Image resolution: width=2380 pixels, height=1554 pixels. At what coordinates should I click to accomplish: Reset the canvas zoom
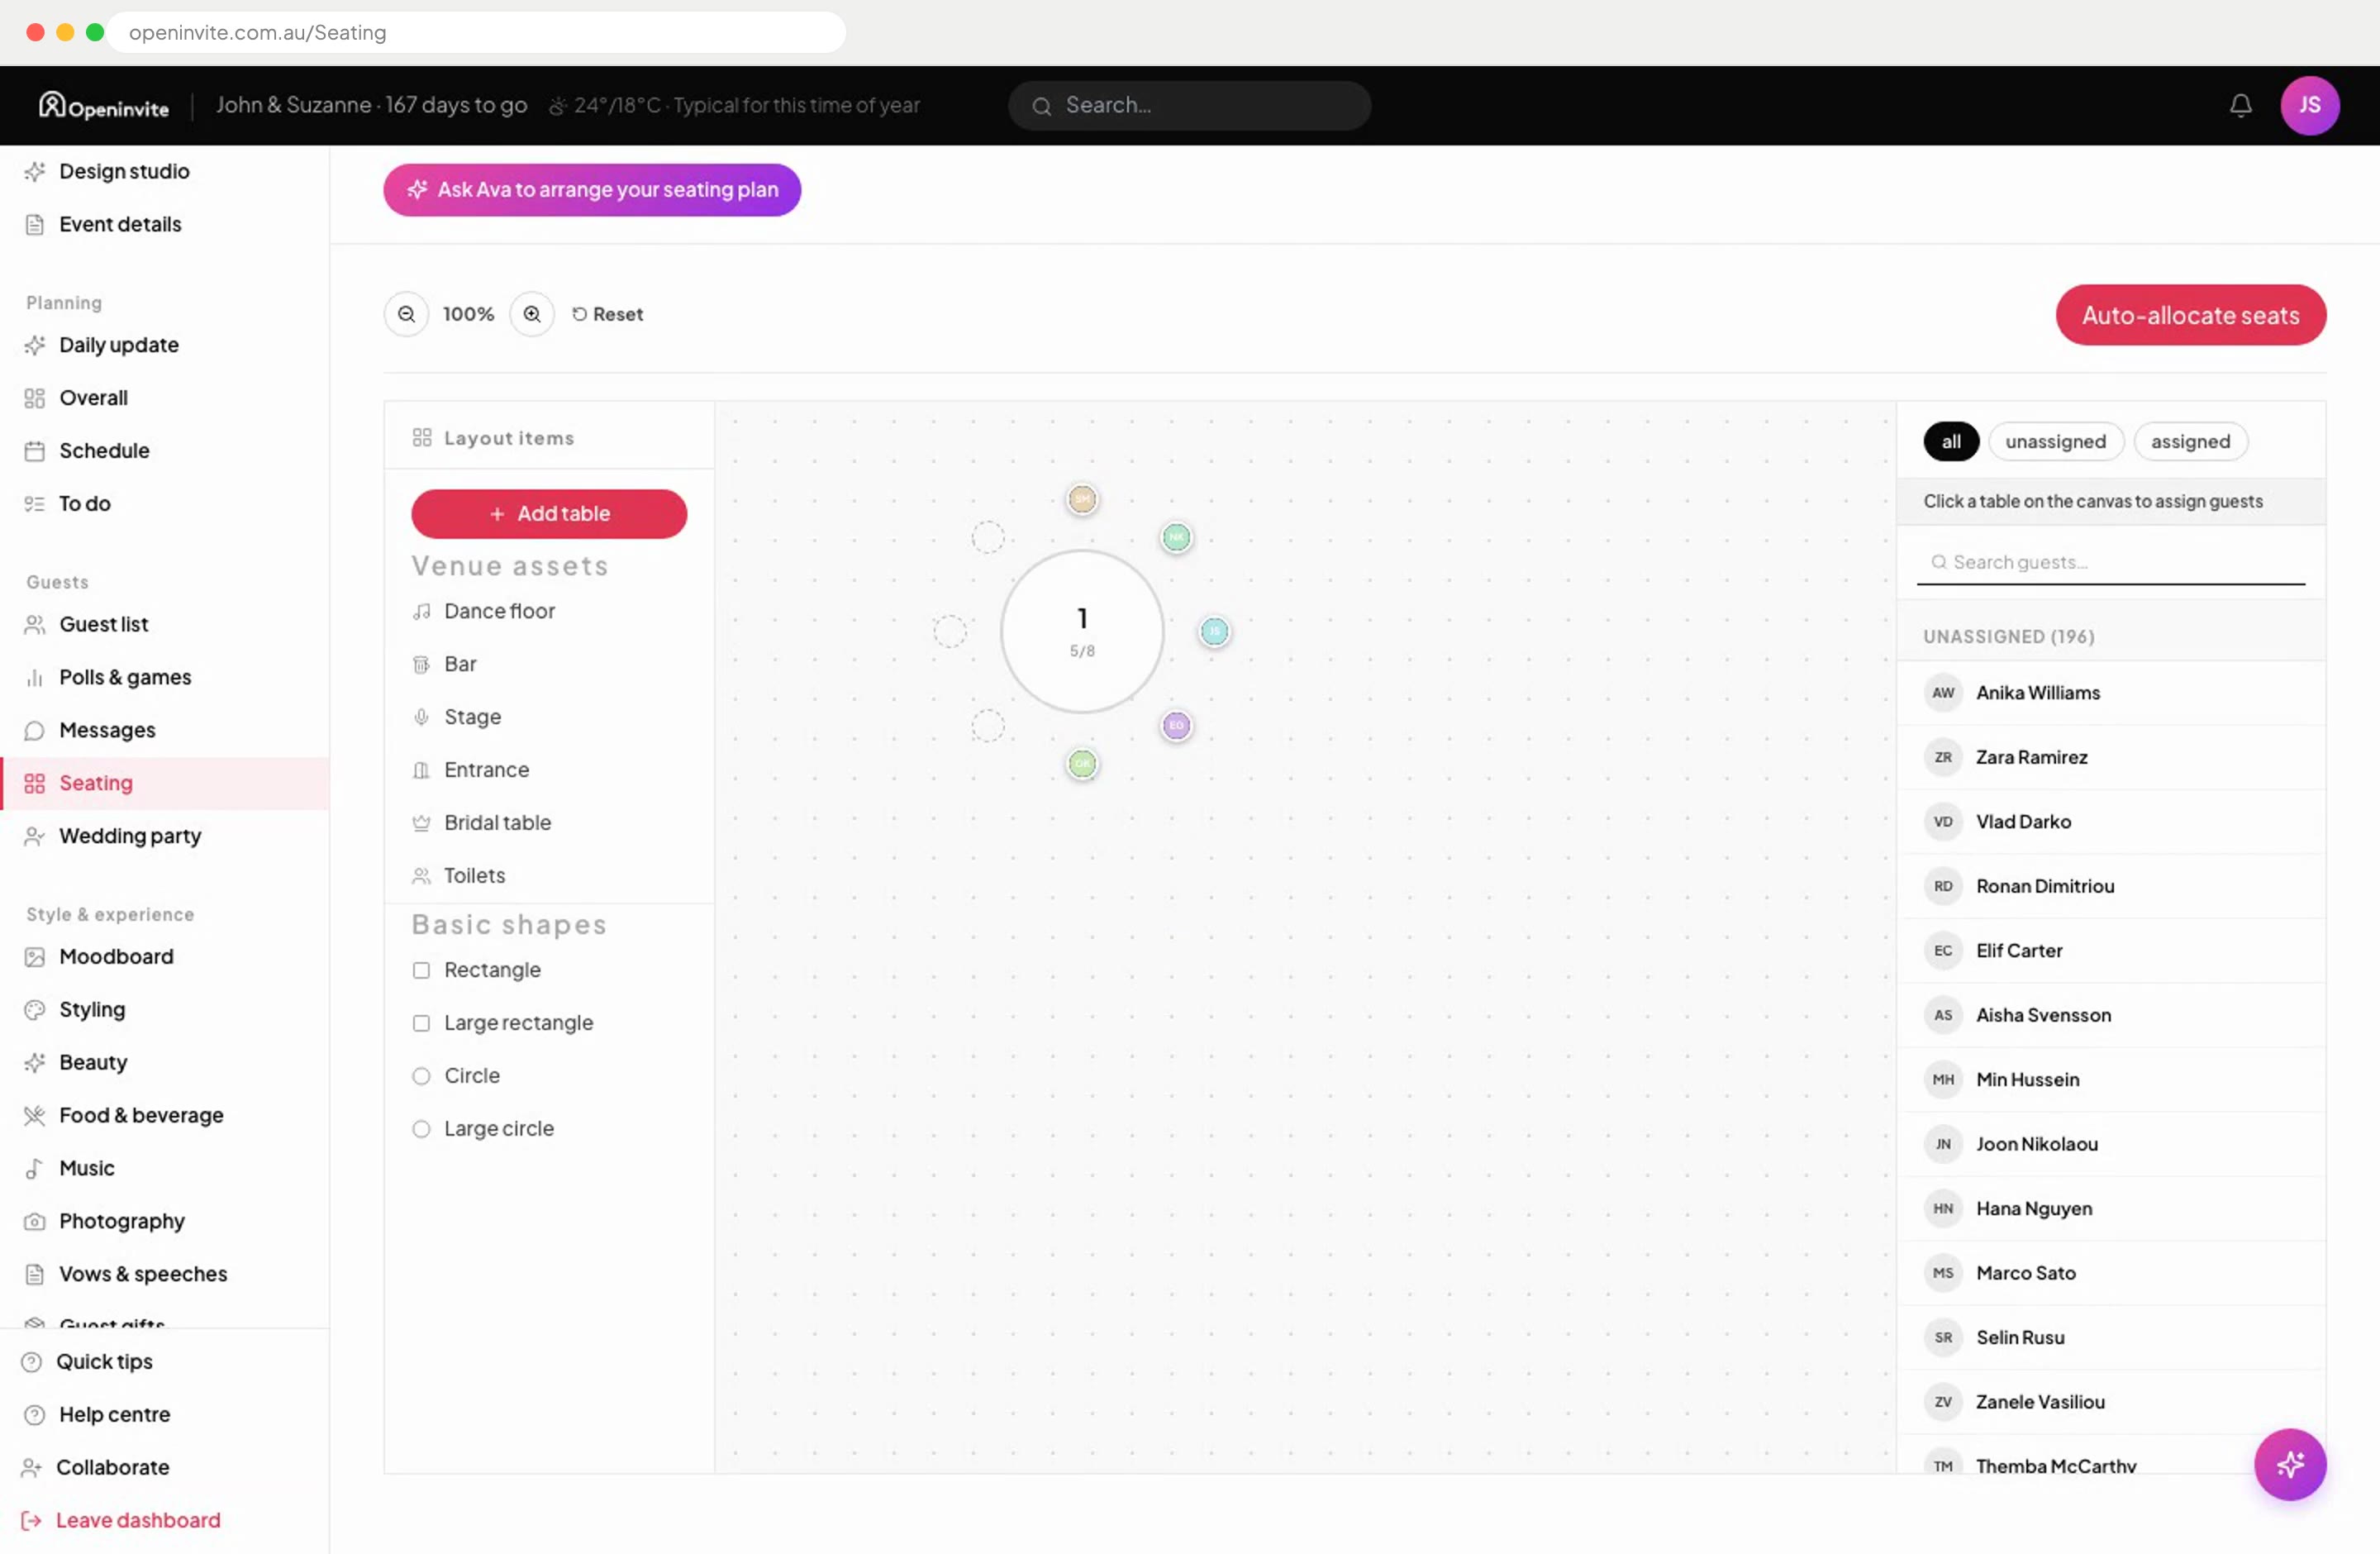(x=607, y=314)
